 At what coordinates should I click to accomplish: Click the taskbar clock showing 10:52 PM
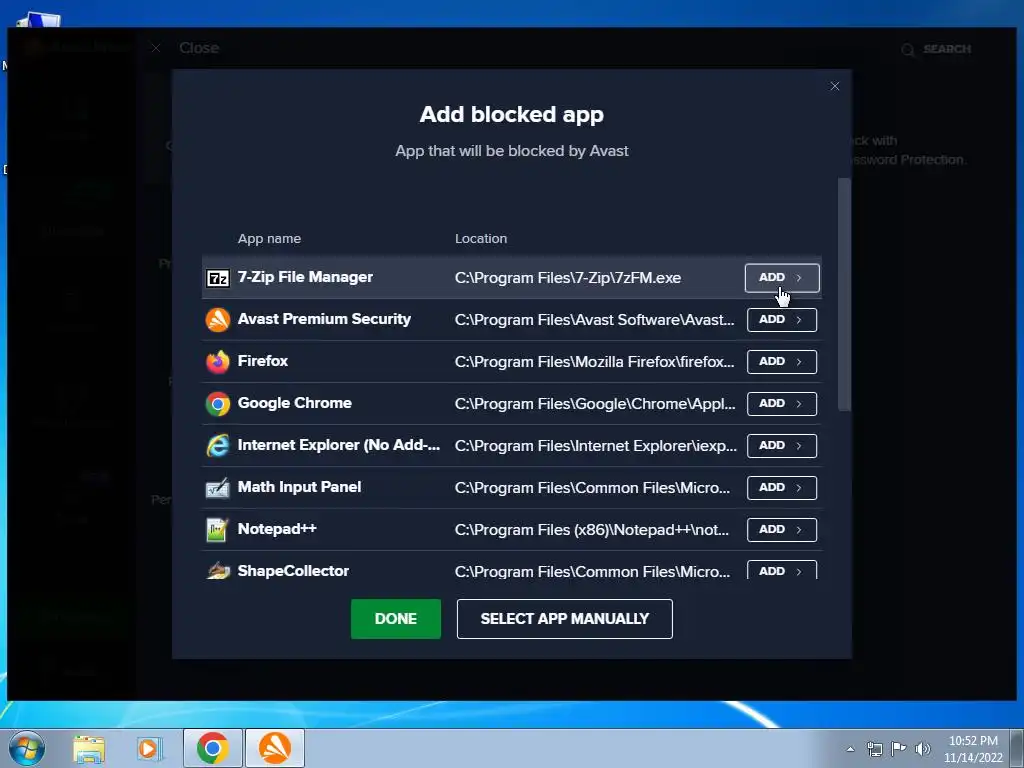pyautogui.click(x=973, y=749)
